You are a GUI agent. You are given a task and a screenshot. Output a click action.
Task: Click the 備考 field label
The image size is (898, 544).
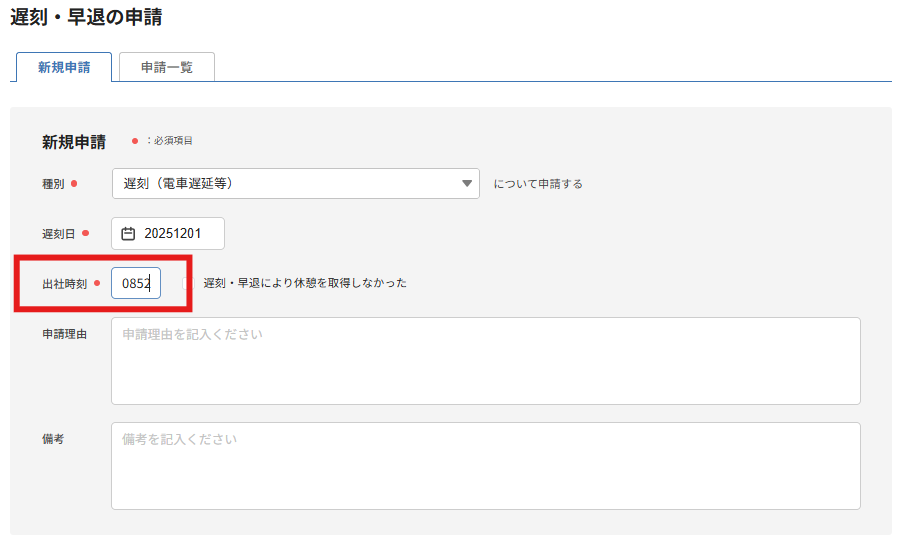(53, 439)
